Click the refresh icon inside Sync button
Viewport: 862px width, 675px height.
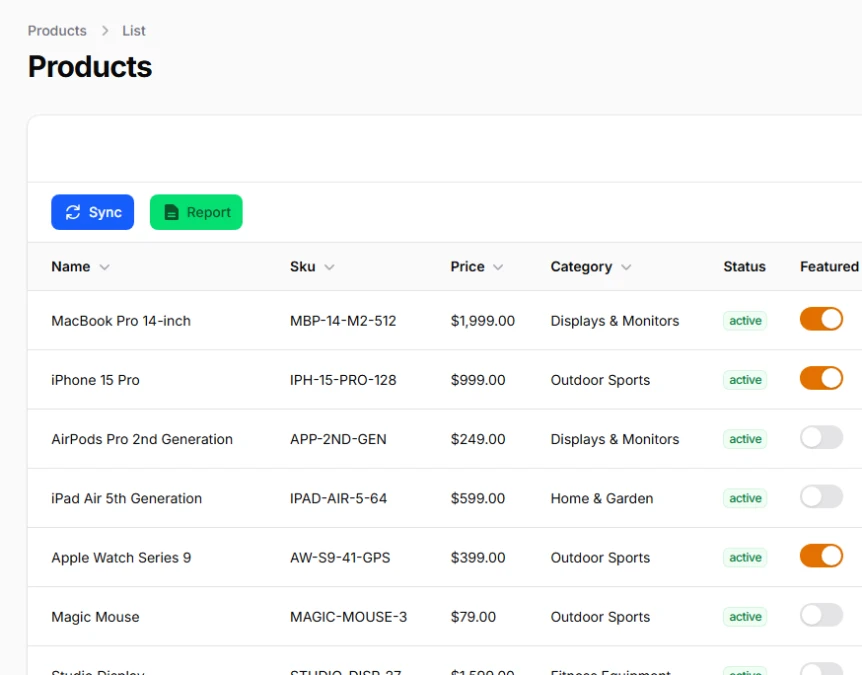(73, 212)
